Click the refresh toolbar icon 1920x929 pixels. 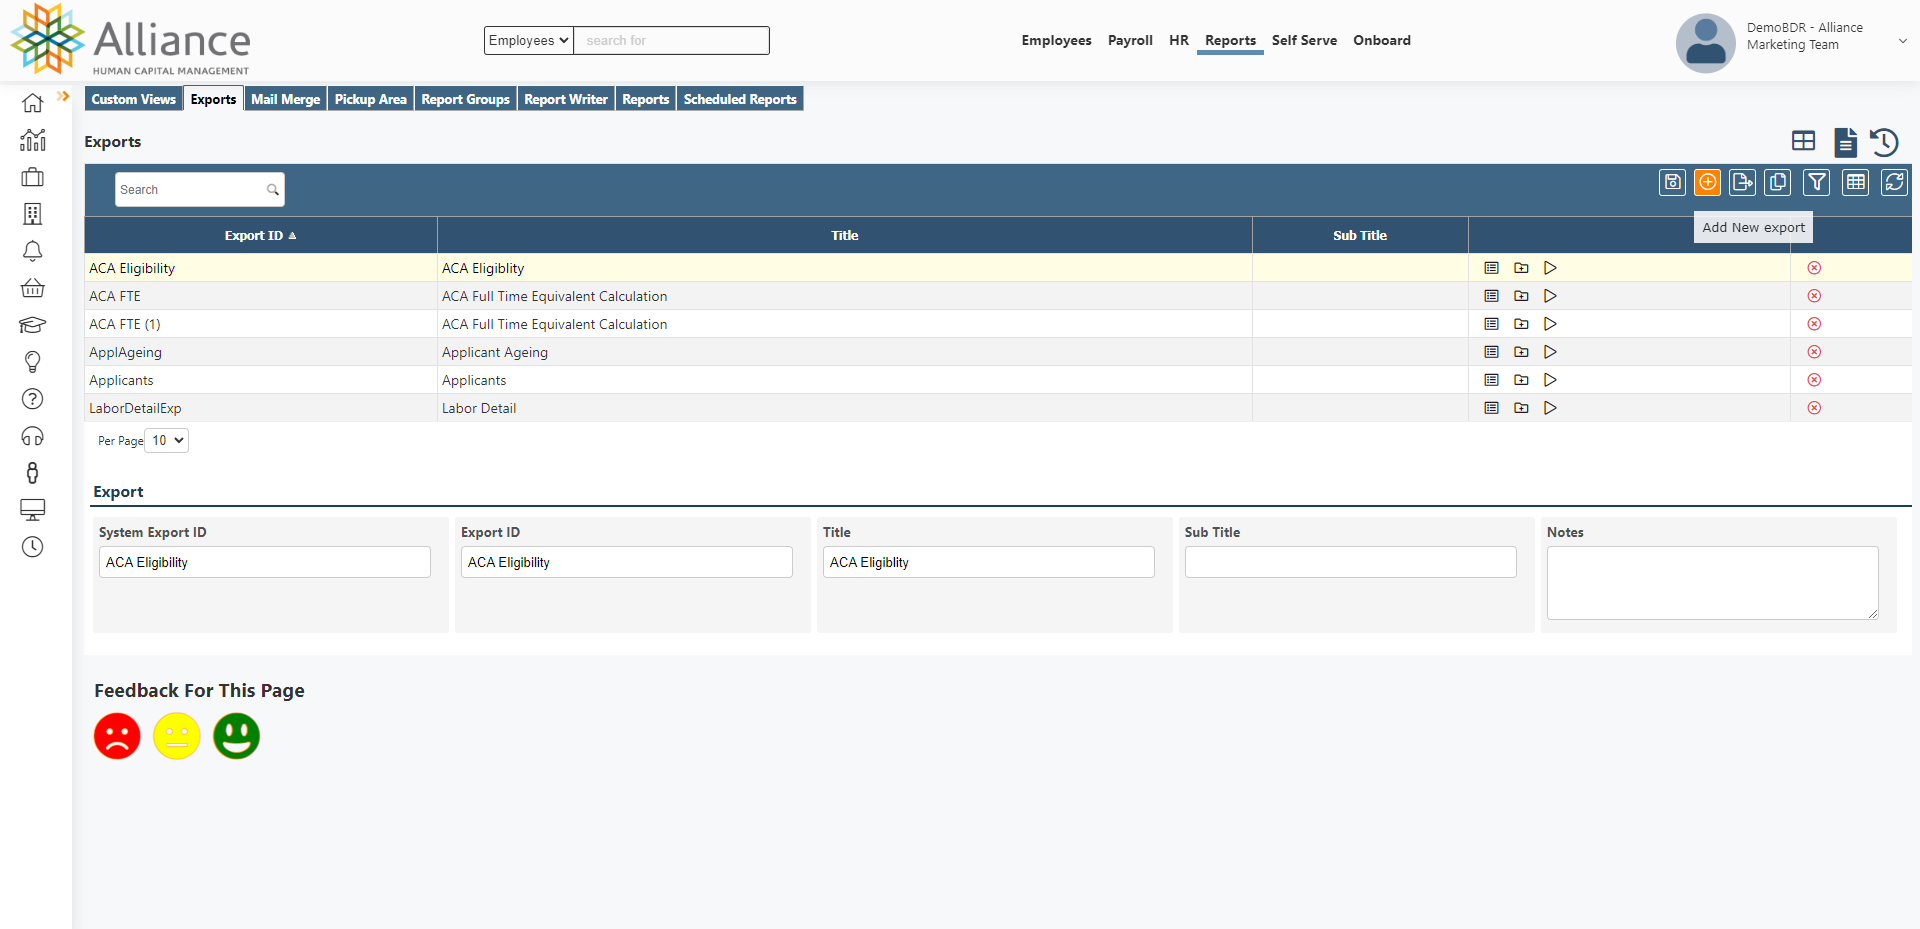(1895, 182)
